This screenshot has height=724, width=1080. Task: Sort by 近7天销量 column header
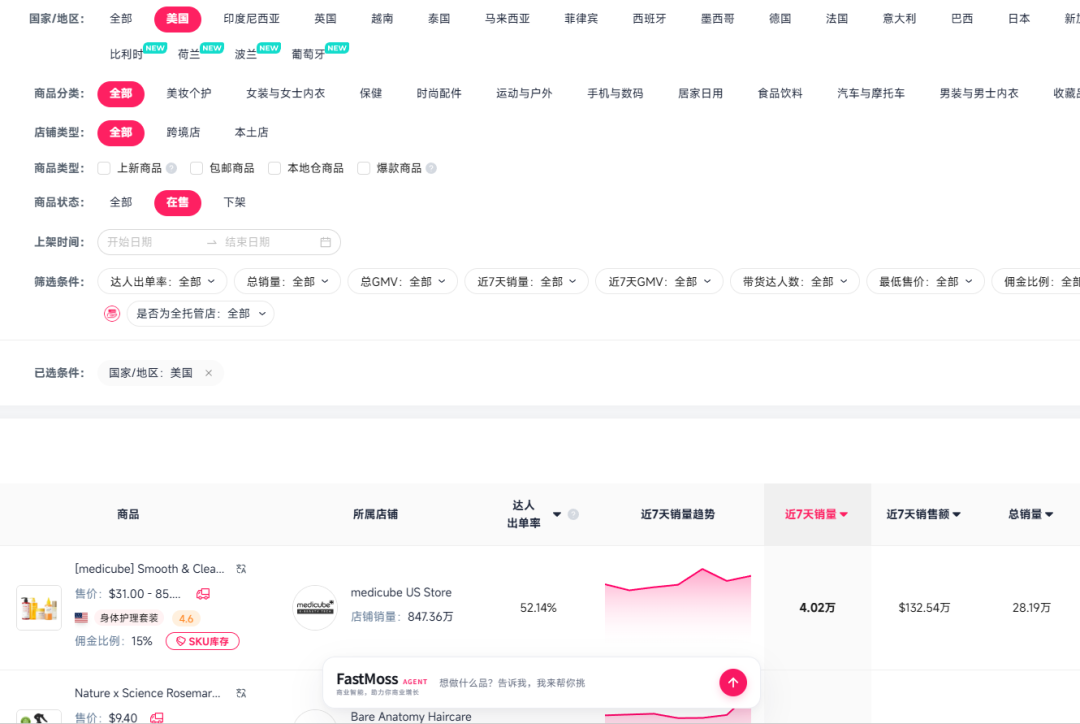coord(816,514)
